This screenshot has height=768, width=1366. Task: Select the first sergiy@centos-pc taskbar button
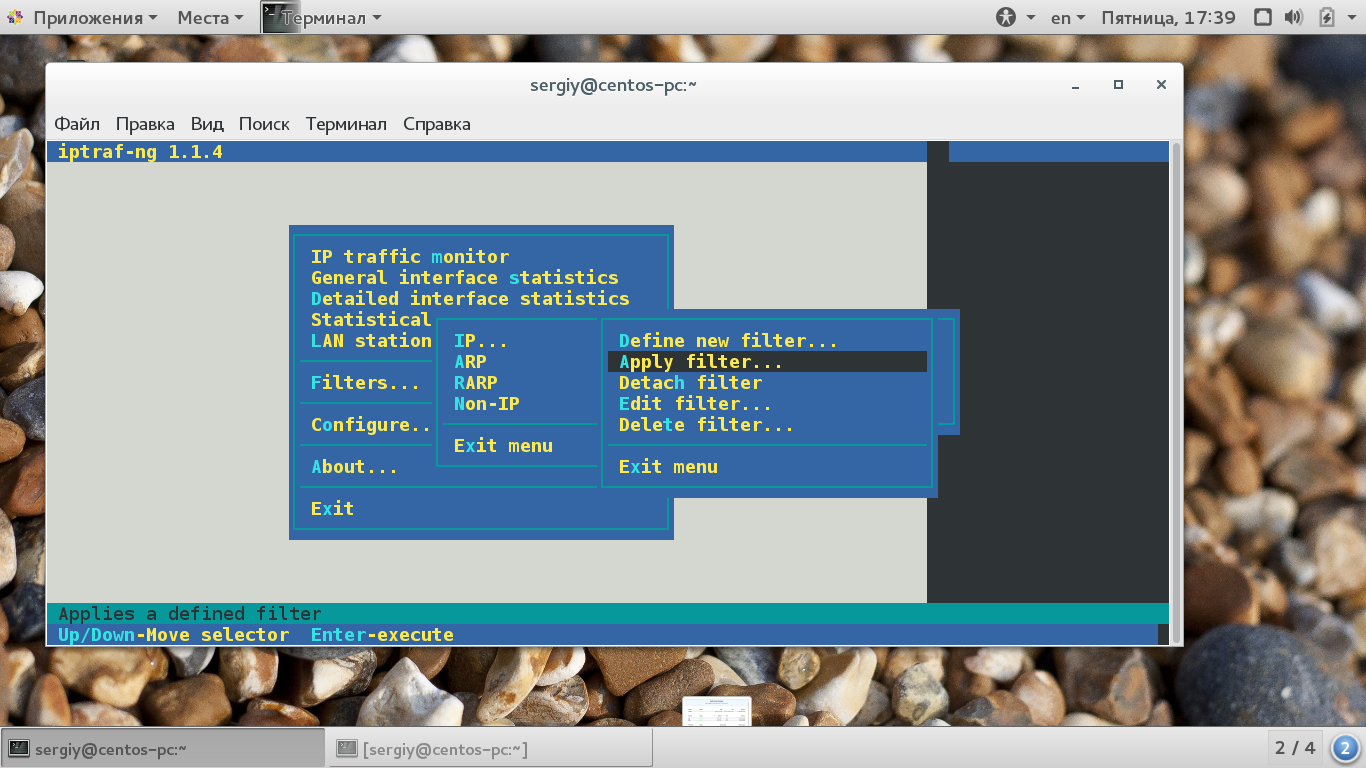click(164, 748)
